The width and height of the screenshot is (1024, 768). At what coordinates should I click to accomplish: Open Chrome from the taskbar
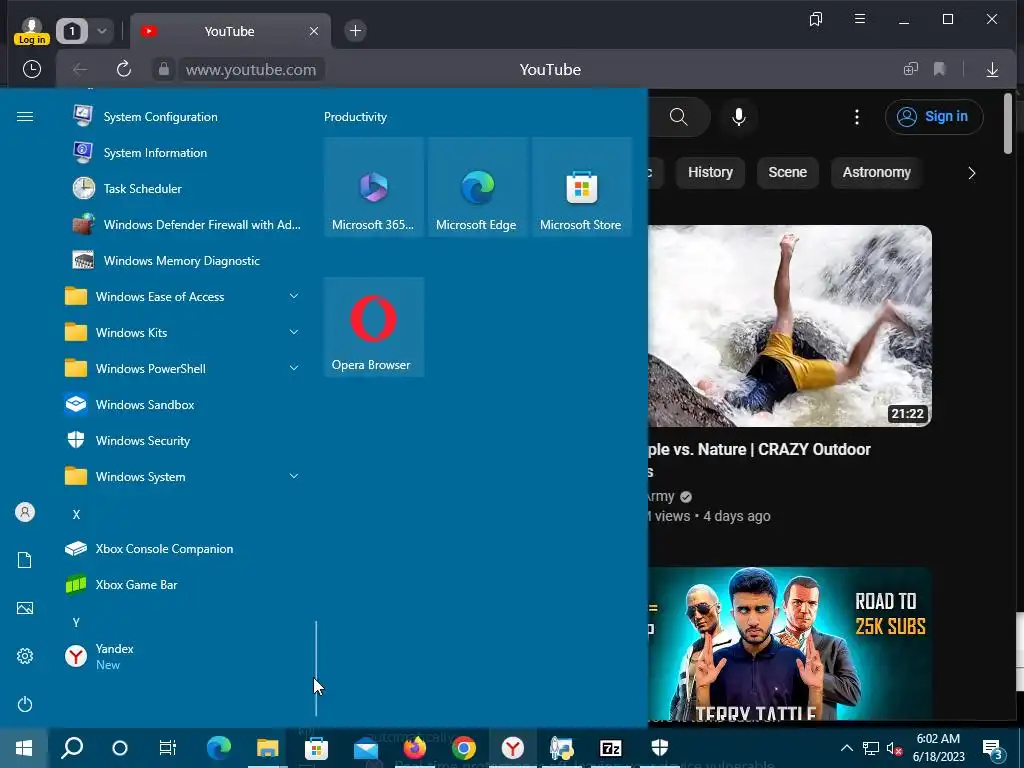pos(464,748)
